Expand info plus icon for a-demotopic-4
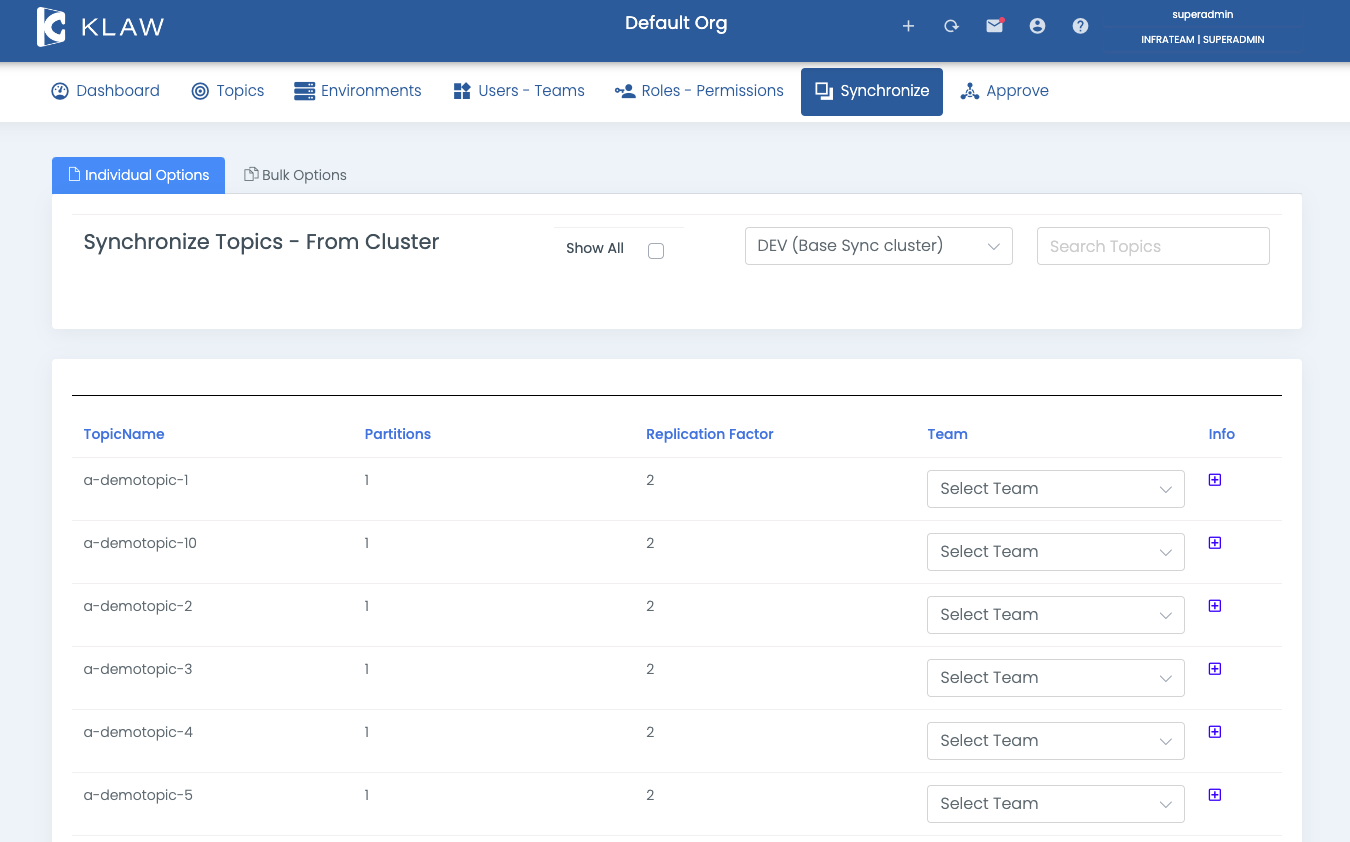 pos(1215,732)
